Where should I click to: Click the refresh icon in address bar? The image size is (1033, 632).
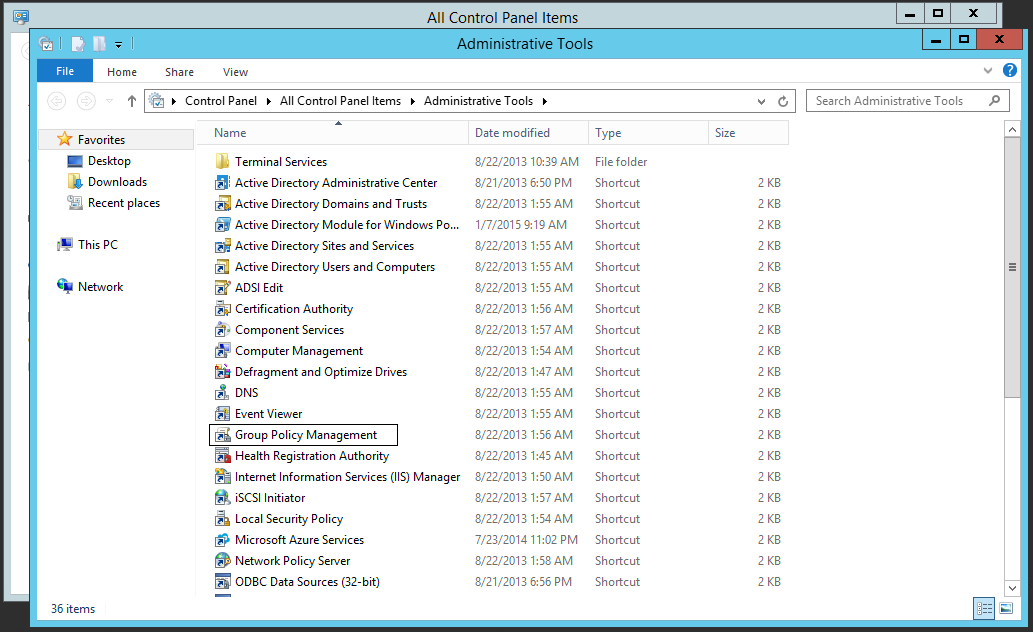click(783, 101)
